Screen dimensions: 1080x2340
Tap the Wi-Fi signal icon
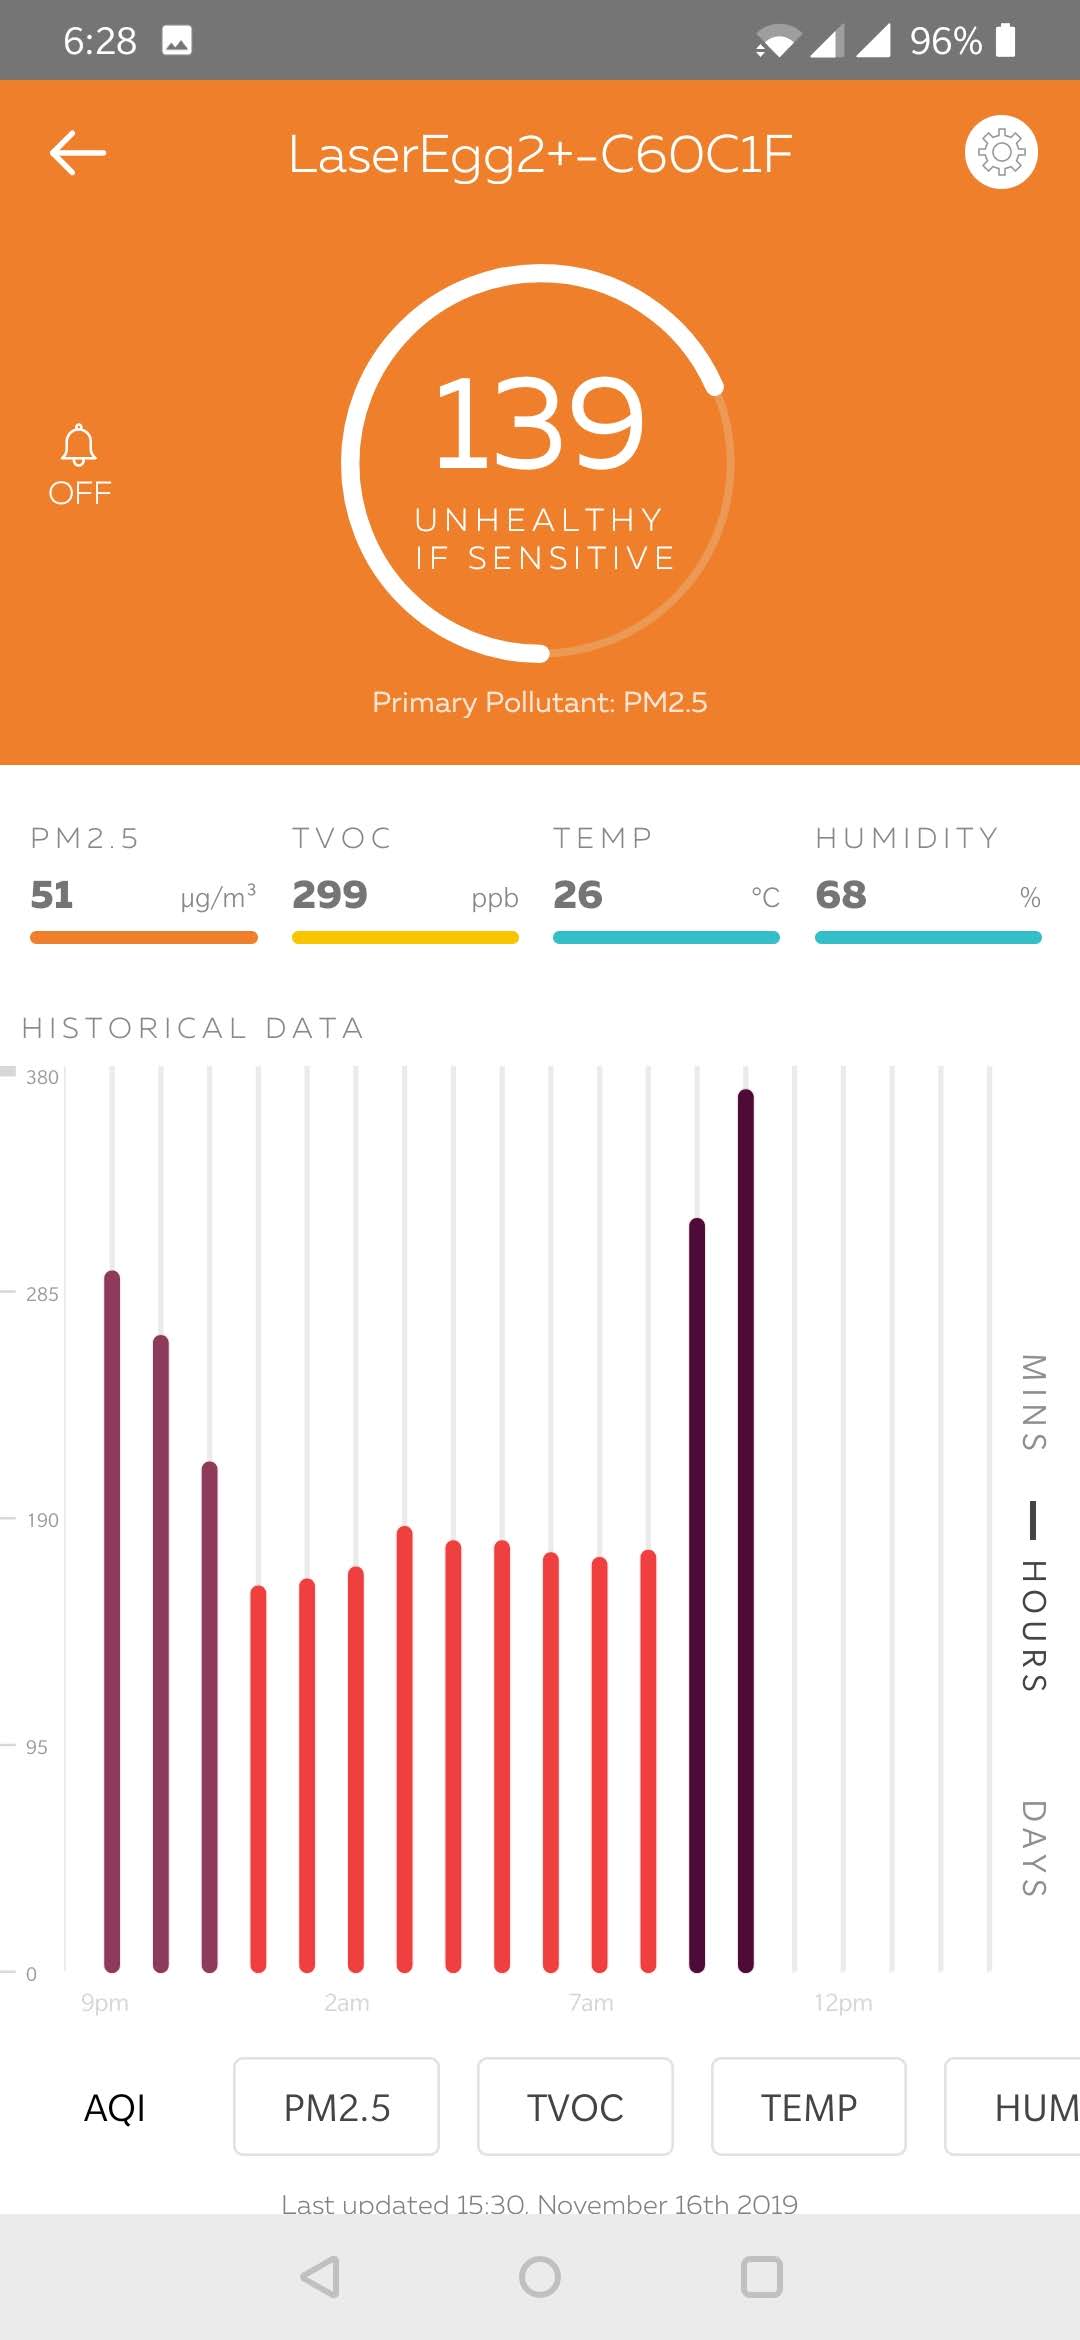[776, 42]
